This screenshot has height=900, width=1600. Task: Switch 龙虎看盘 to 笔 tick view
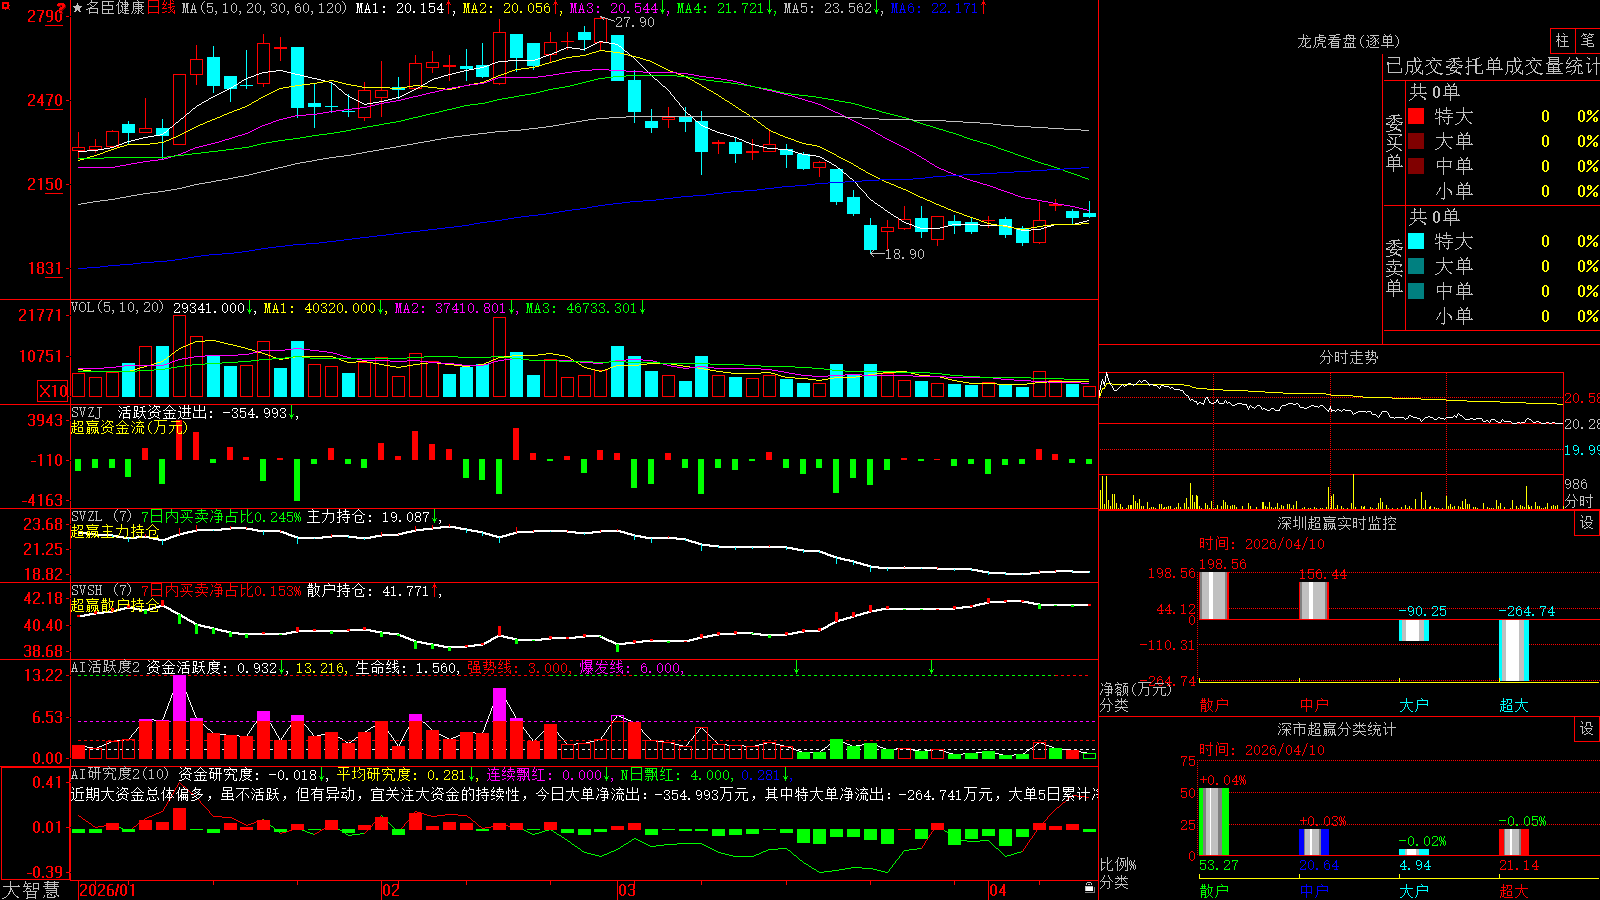(x=1587, y=41)
